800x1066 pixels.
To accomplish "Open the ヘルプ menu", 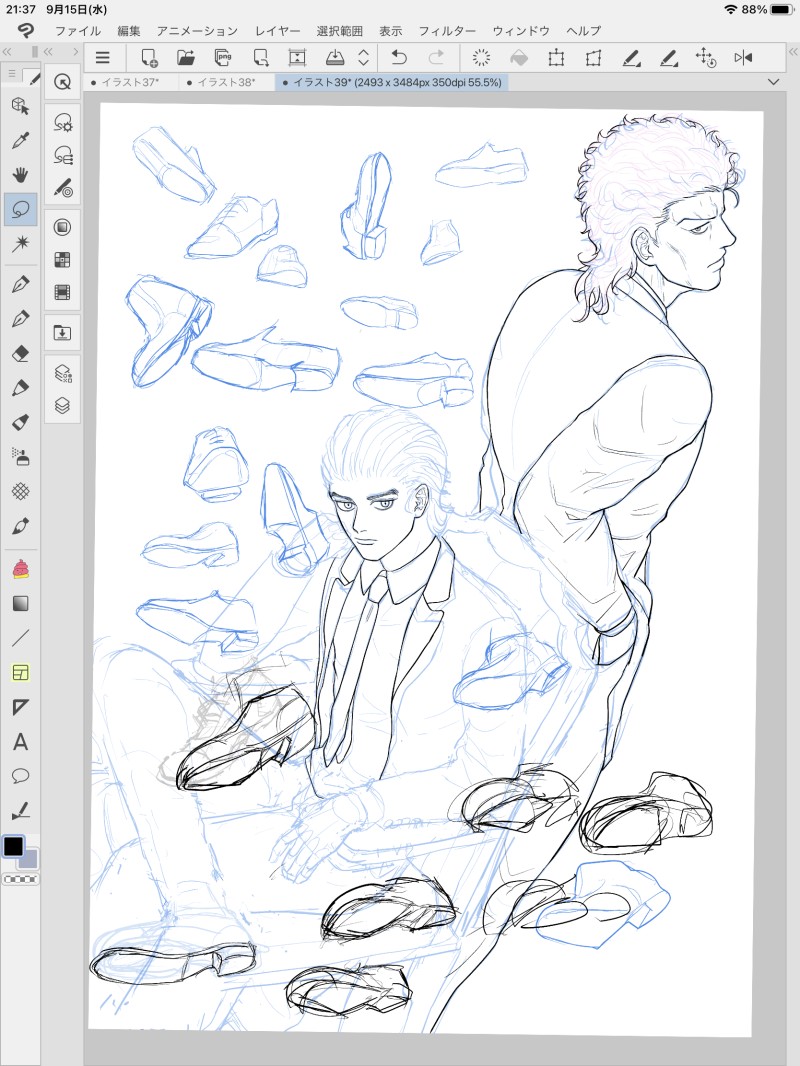I will click(x=584, y=31).
